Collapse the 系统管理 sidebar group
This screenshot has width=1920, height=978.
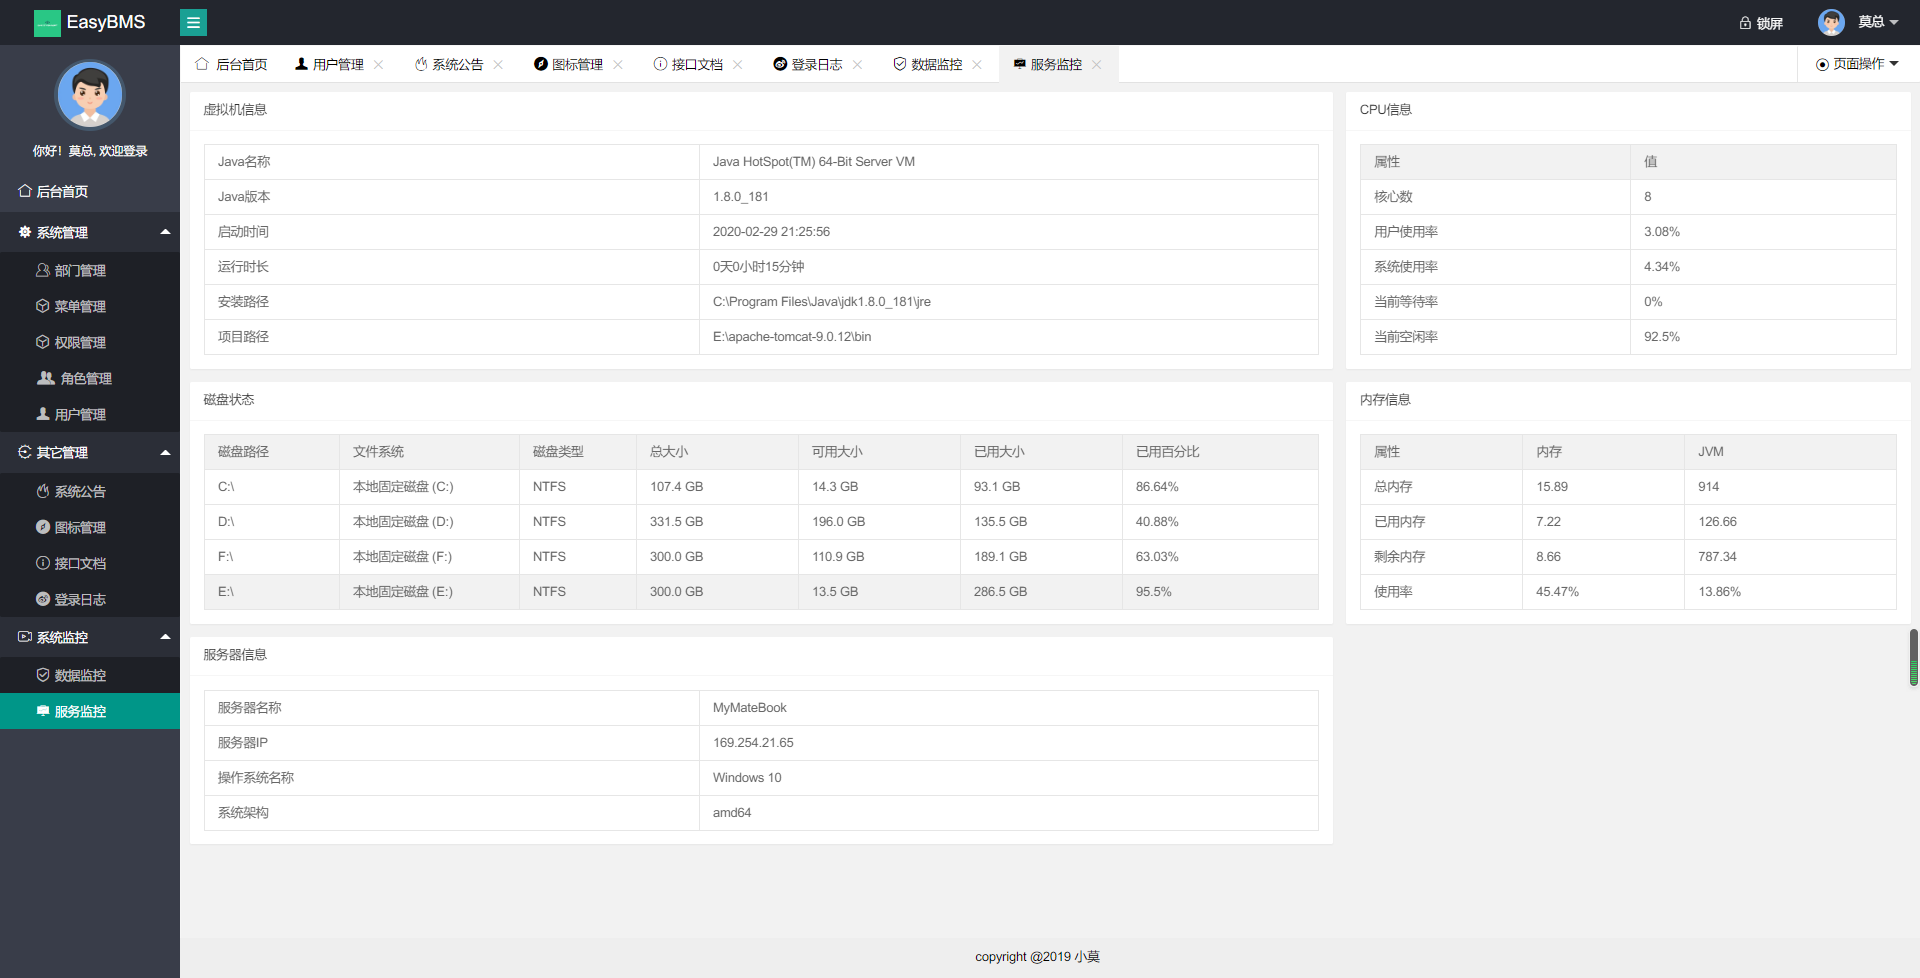tap(90, 232)
